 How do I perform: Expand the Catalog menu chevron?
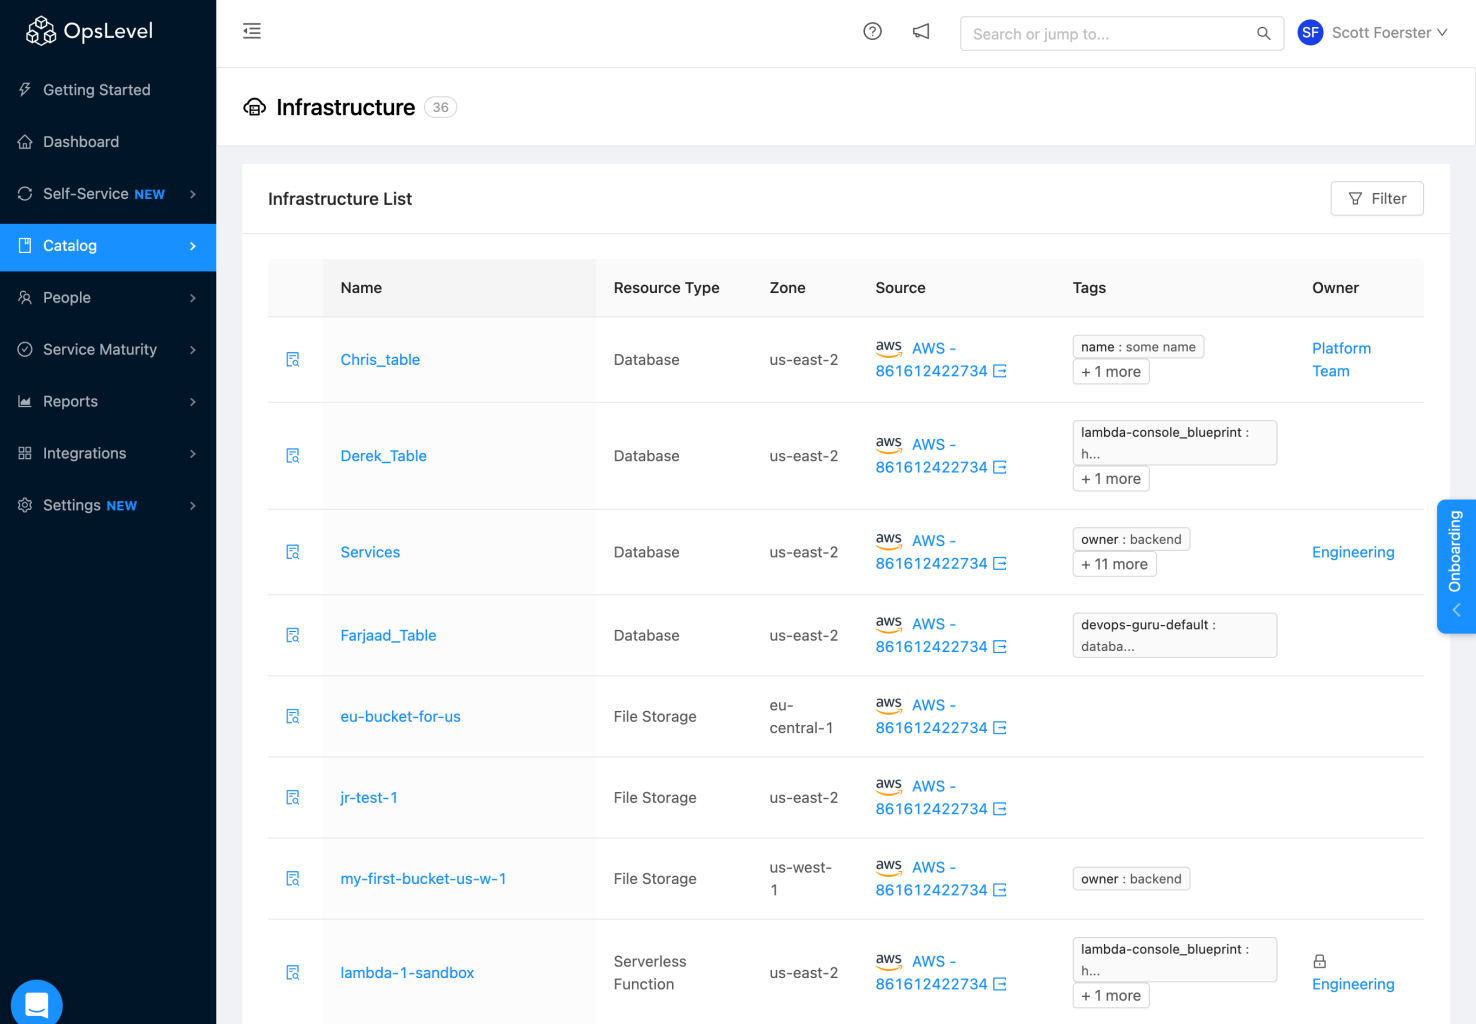(x=193, y=246)
